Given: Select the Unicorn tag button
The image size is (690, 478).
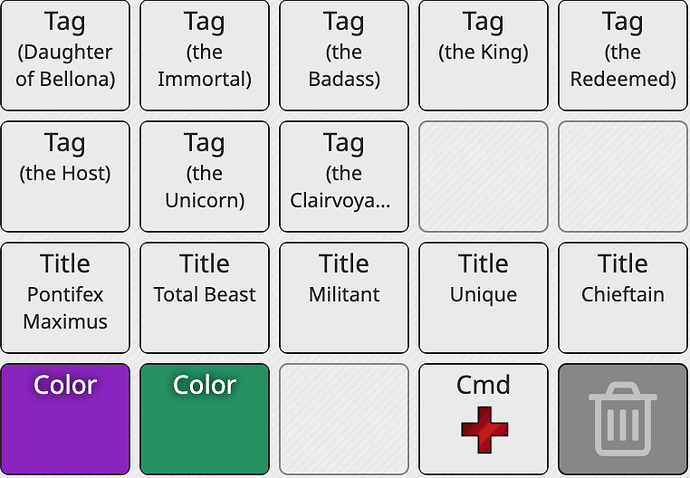Looking at the screenshot, I should 205,176.
